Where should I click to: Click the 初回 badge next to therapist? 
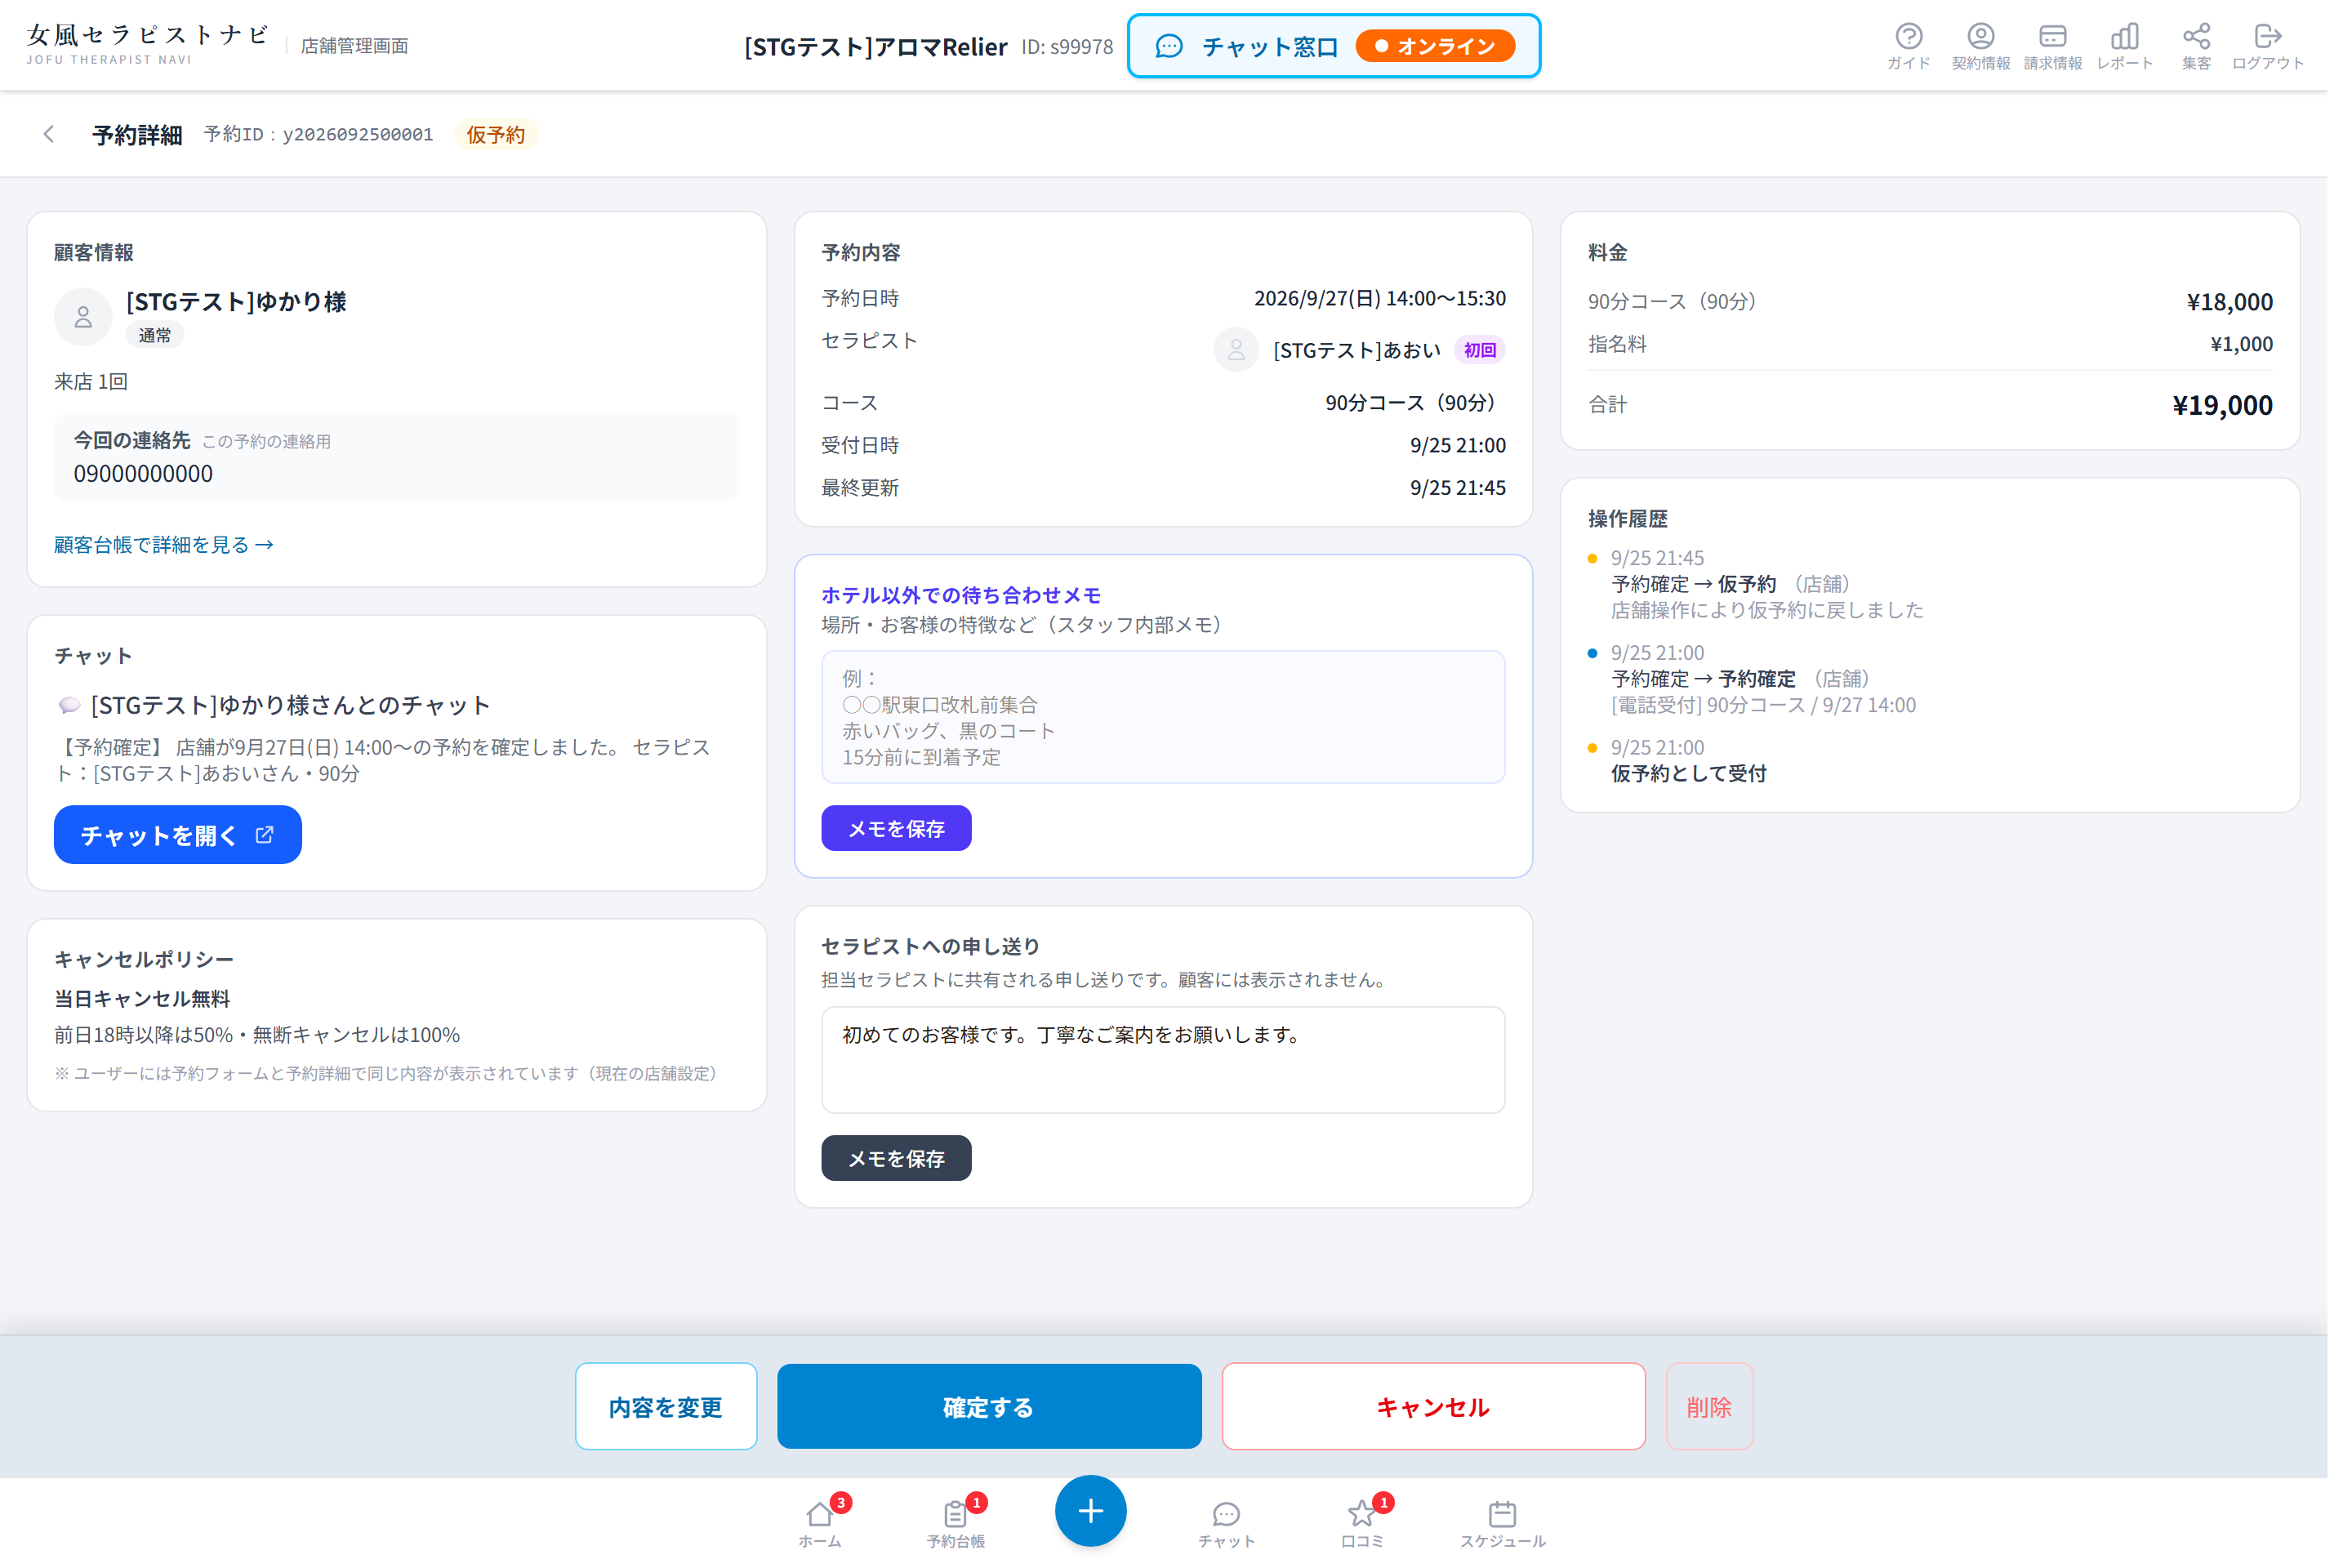click(x=1495, y=354)
